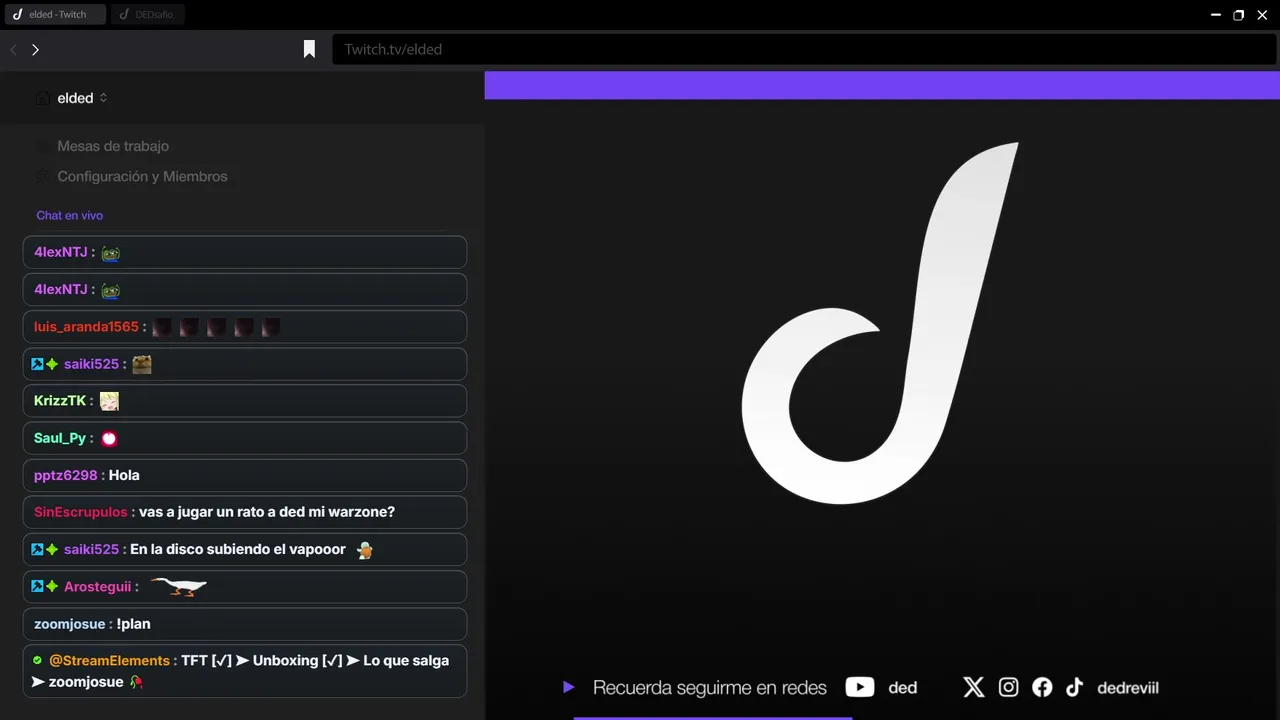The image size is (1280, 720).
Task: Switch to the "elded - Twitch" tab
Action: tap(55, 15)
